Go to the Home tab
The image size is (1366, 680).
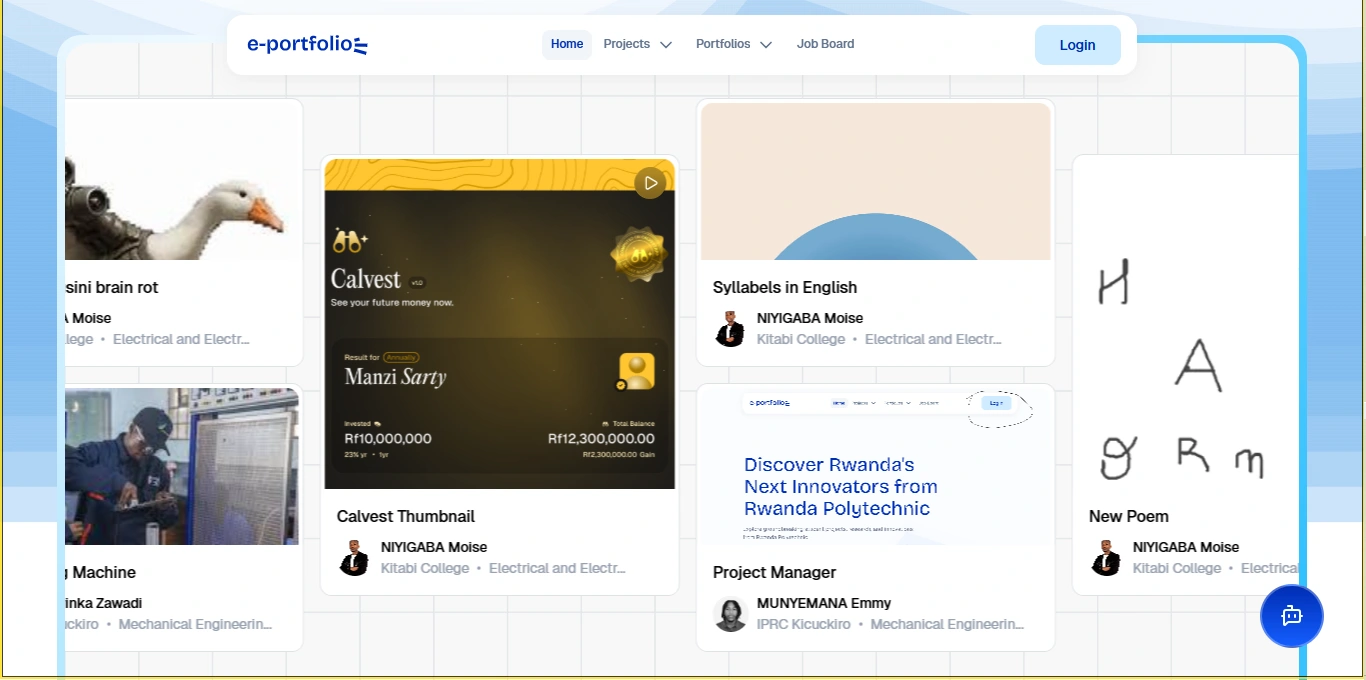567,44
